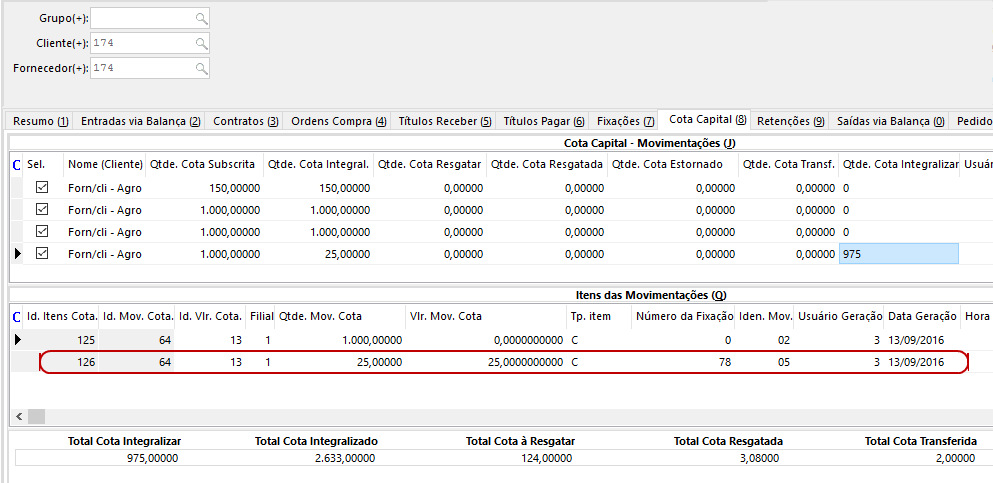Image resolution: width=993 pixels, height=483 pixels.
Task: Click the left scroll arrow of Itens grid
Action: pos(20,415)
